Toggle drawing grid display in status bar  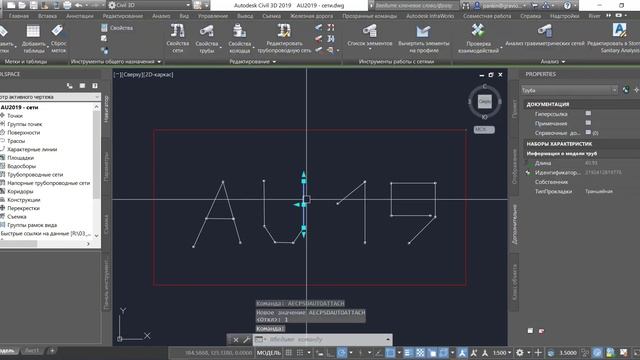(289, 353)
